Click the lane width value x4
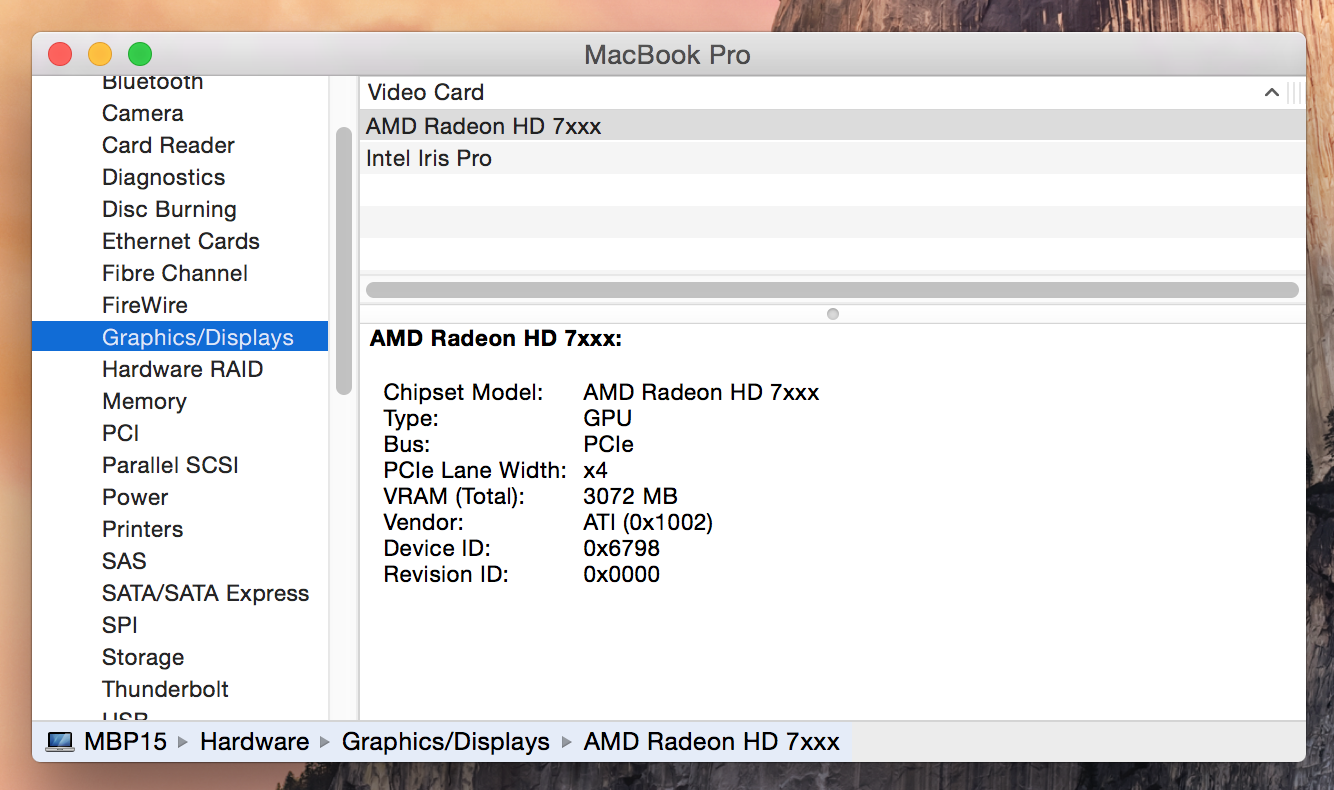The image size is (1334, 790). 595,470
